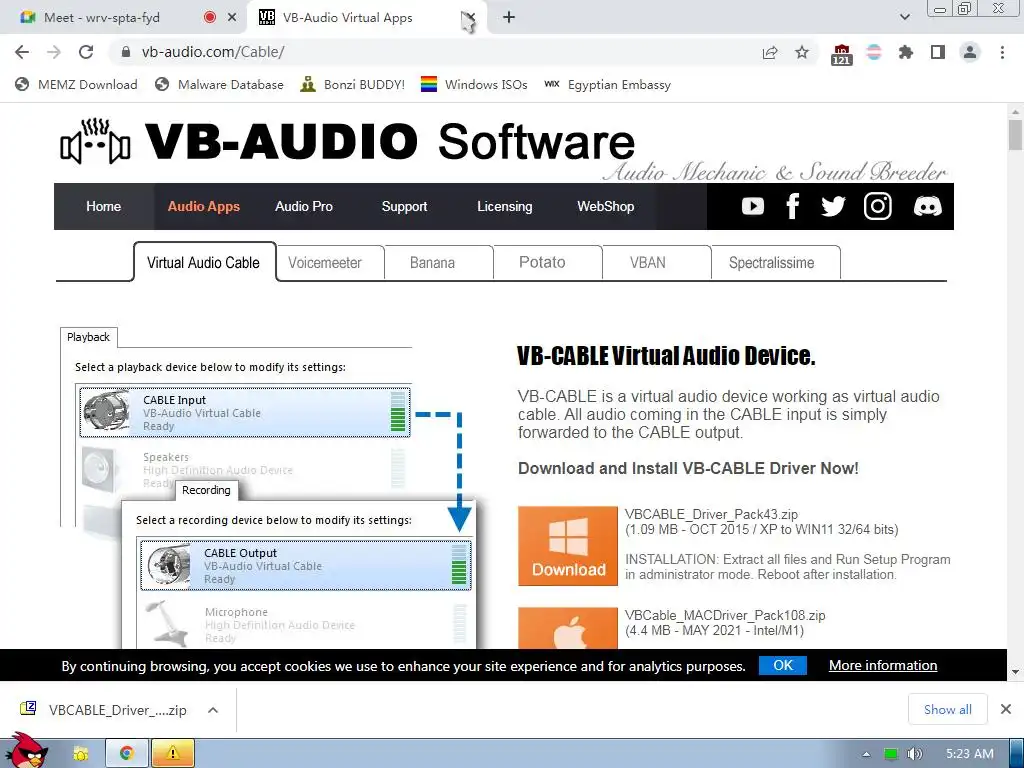The width and height of the screenshot is (1024, 768).
Task: Open the file explorer taskbar icon
Action: click(80, 754)
